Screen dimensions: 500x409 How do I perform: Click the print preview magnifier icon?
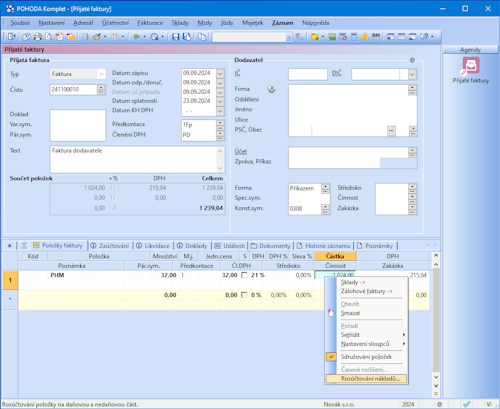coord(49,37)
